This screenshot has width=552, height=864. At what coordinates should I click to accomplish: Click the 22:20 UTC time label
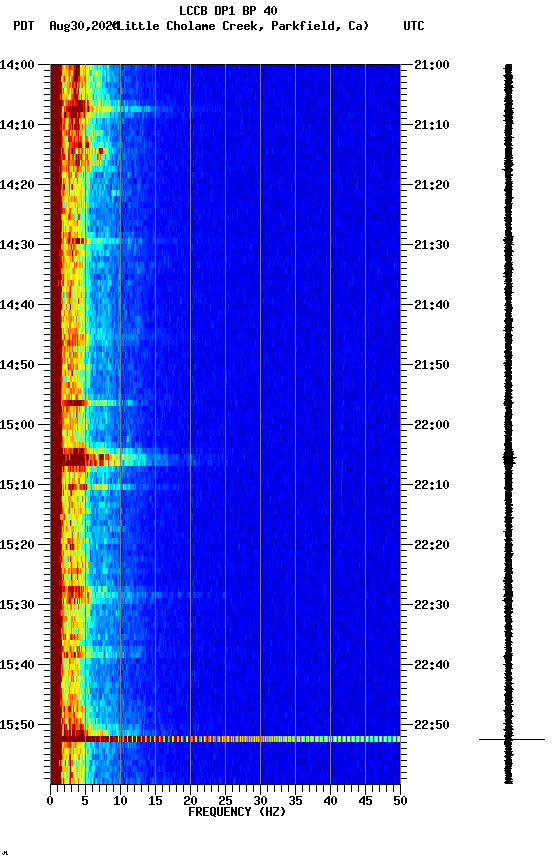click(432, 545)
